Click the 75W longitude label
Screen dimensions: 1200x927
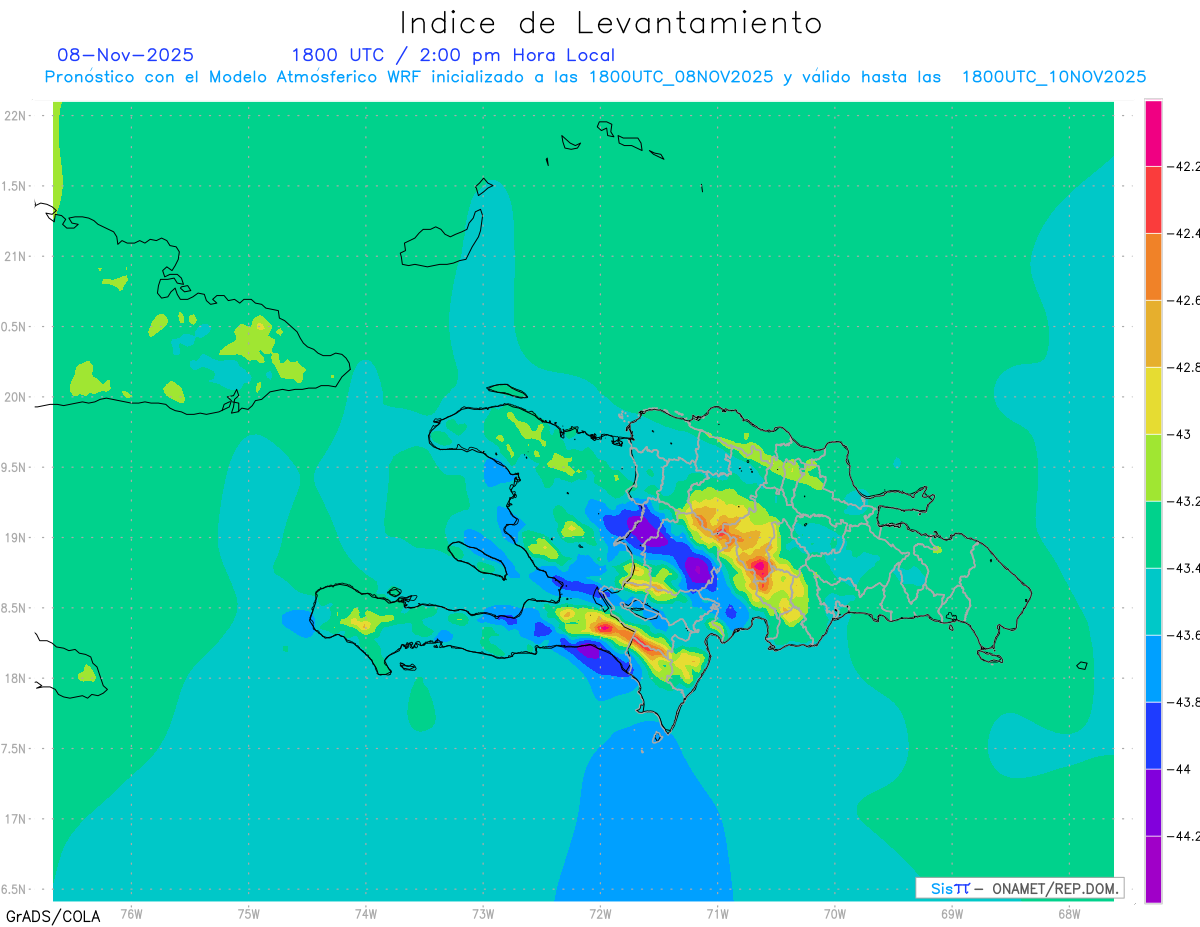tap(248, 913)
